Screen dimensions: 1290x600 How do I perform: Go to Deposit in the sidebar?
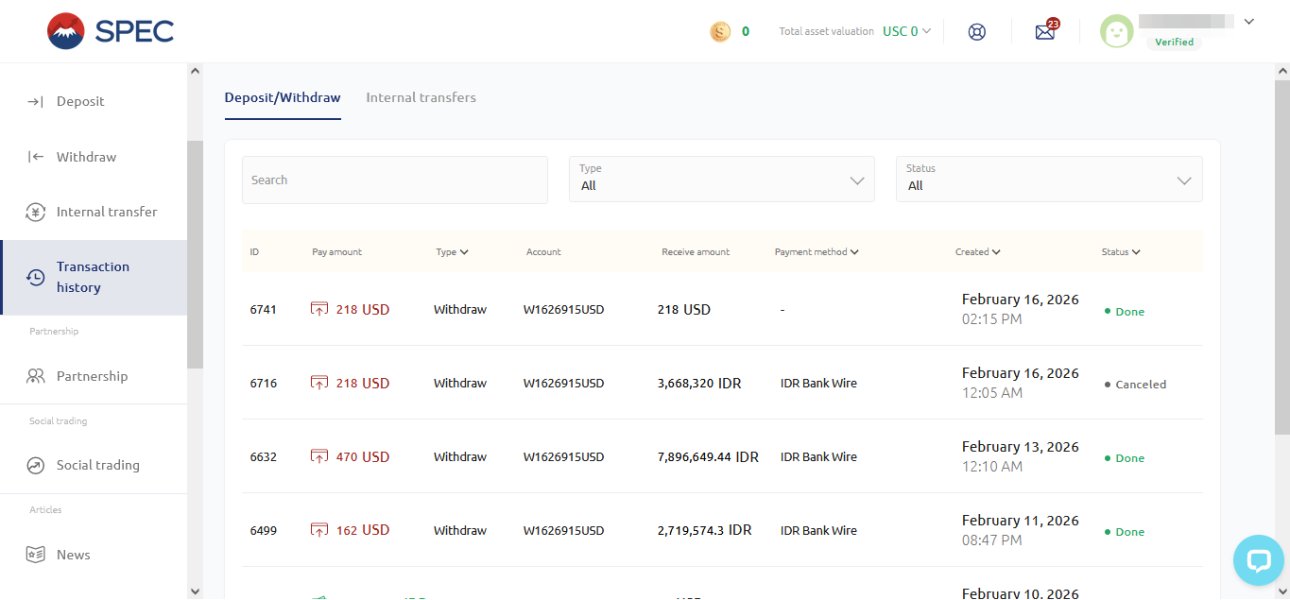(80, 101)
